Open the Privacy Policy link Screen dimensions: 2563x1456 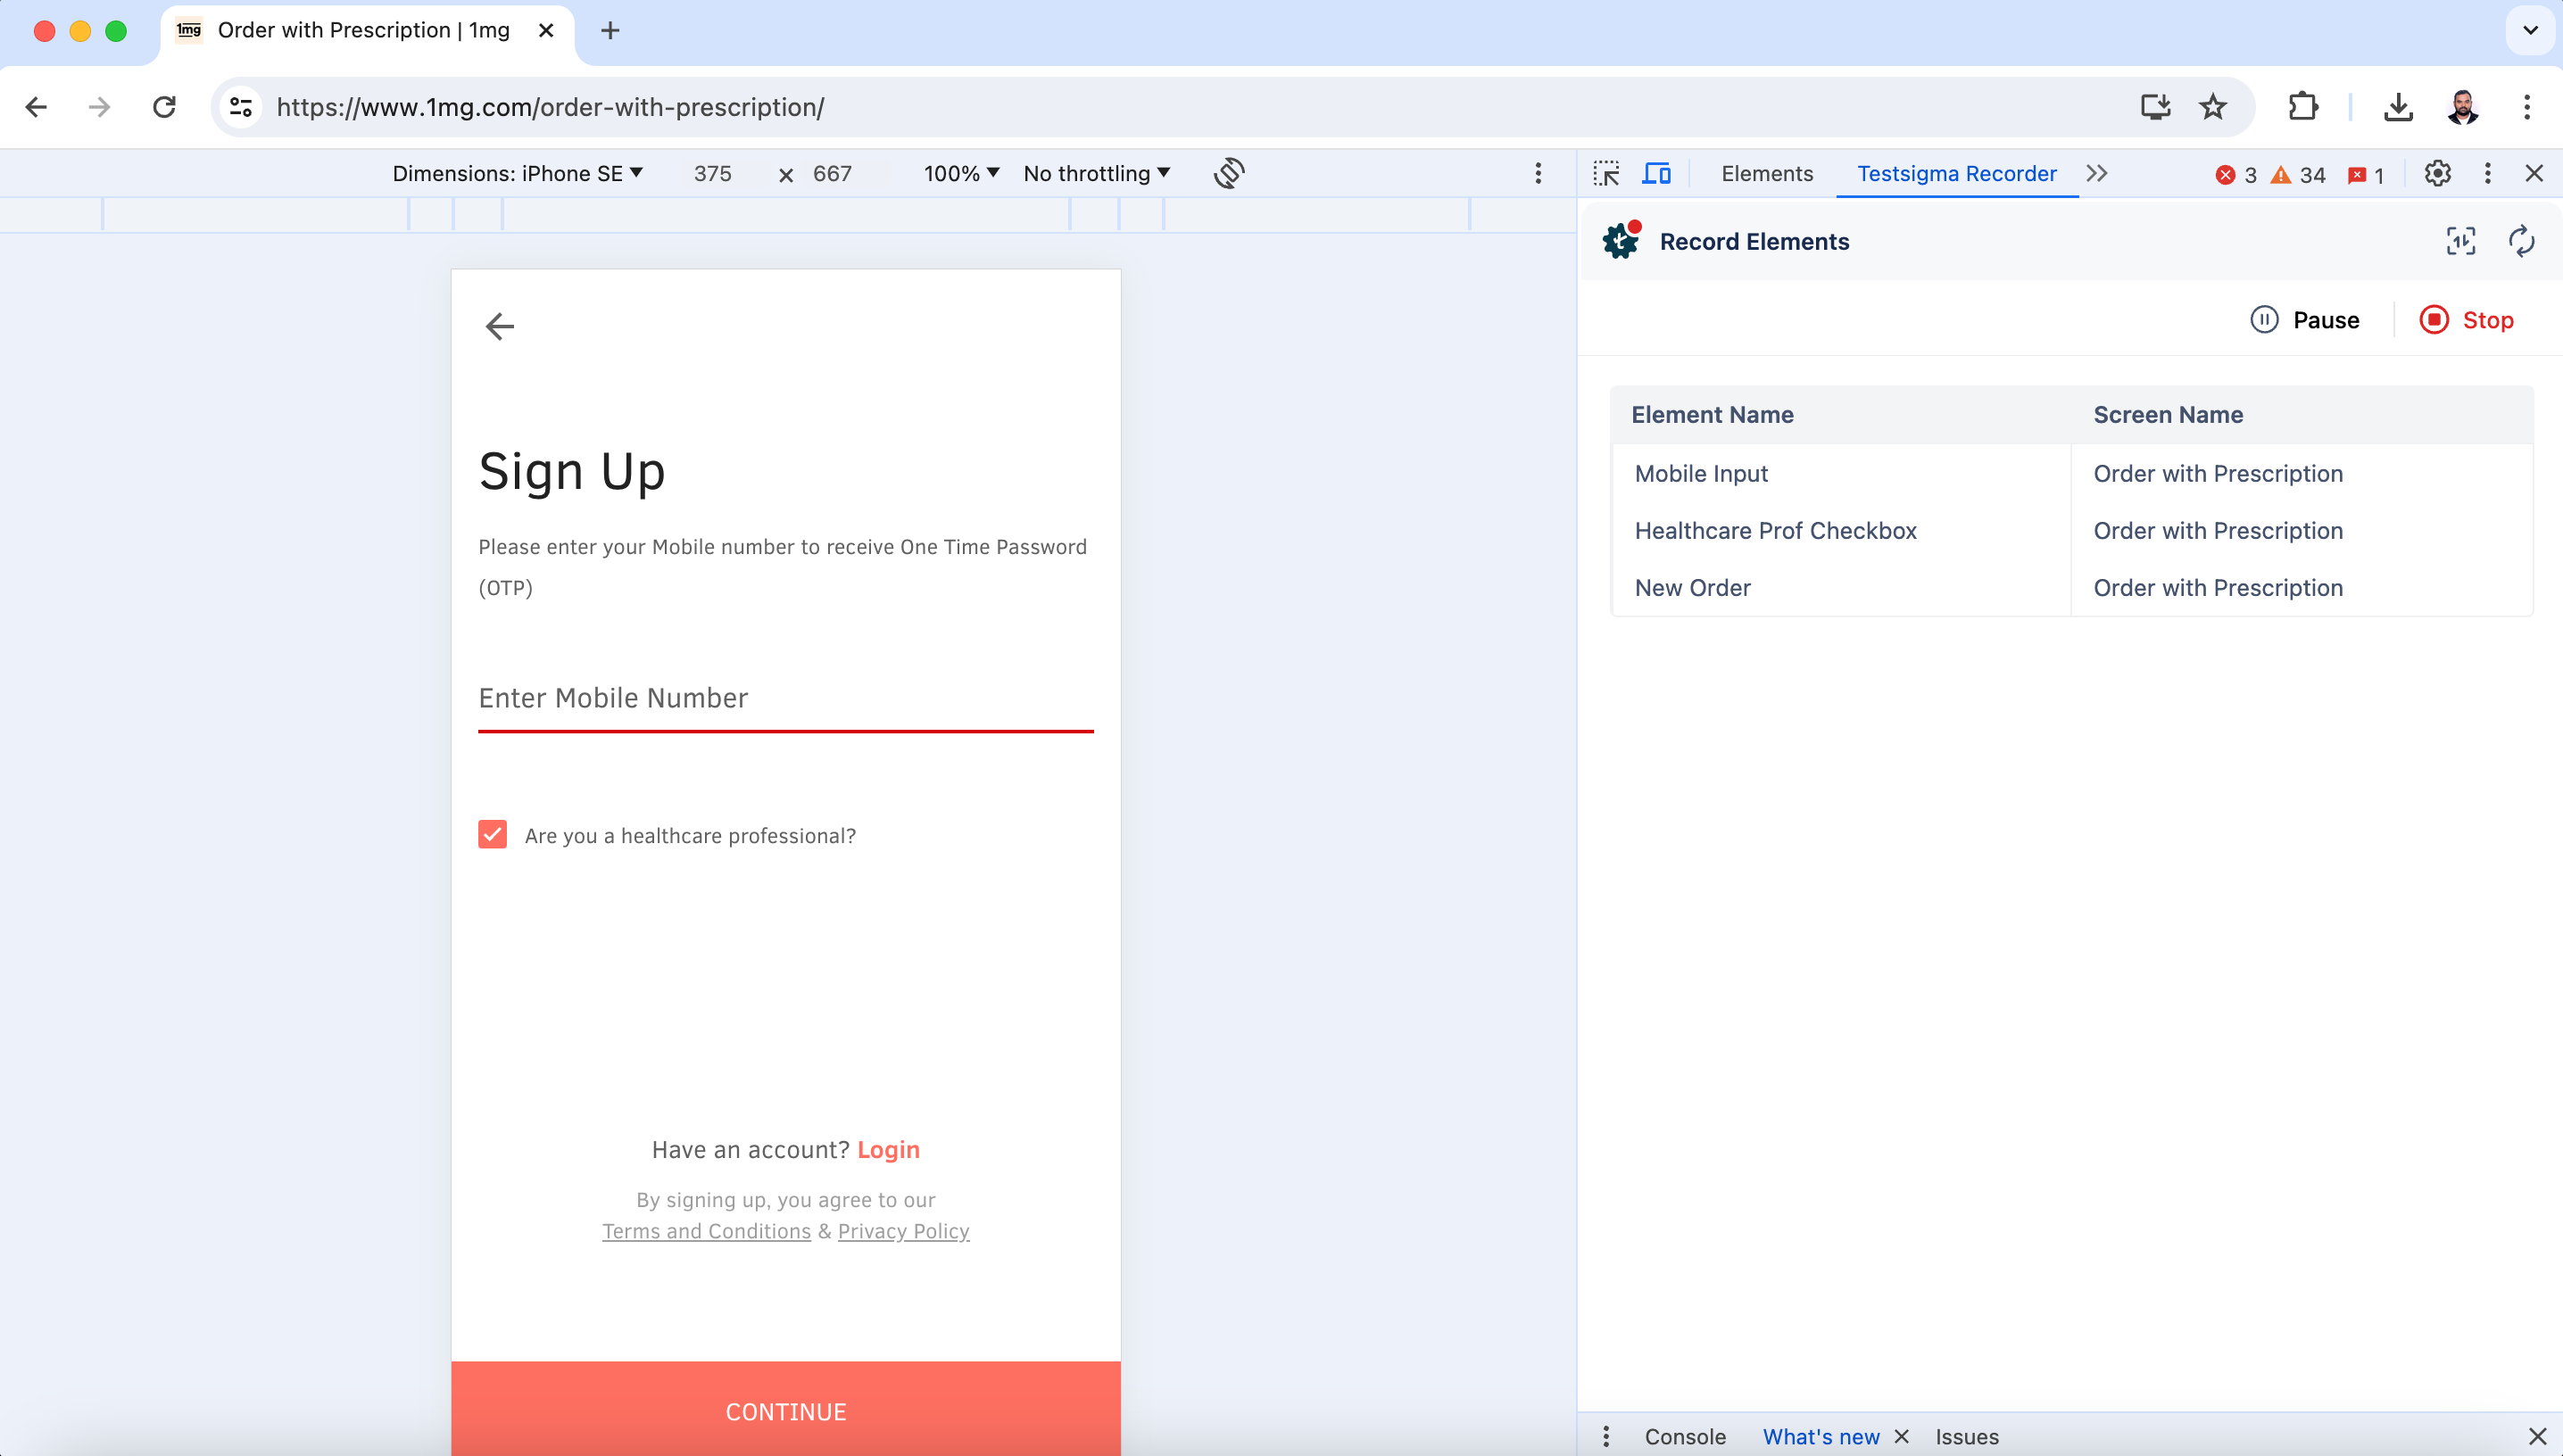(903, 1231)
